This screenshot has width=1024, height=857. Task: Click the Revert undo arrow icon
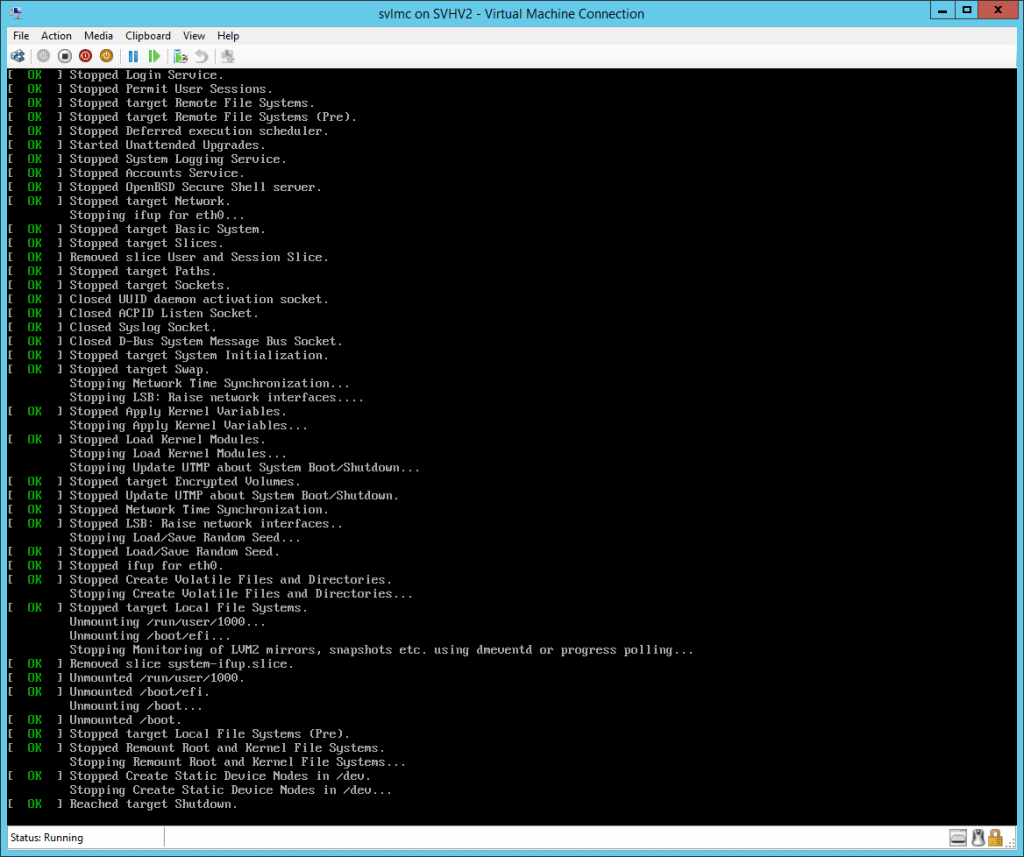202,56
